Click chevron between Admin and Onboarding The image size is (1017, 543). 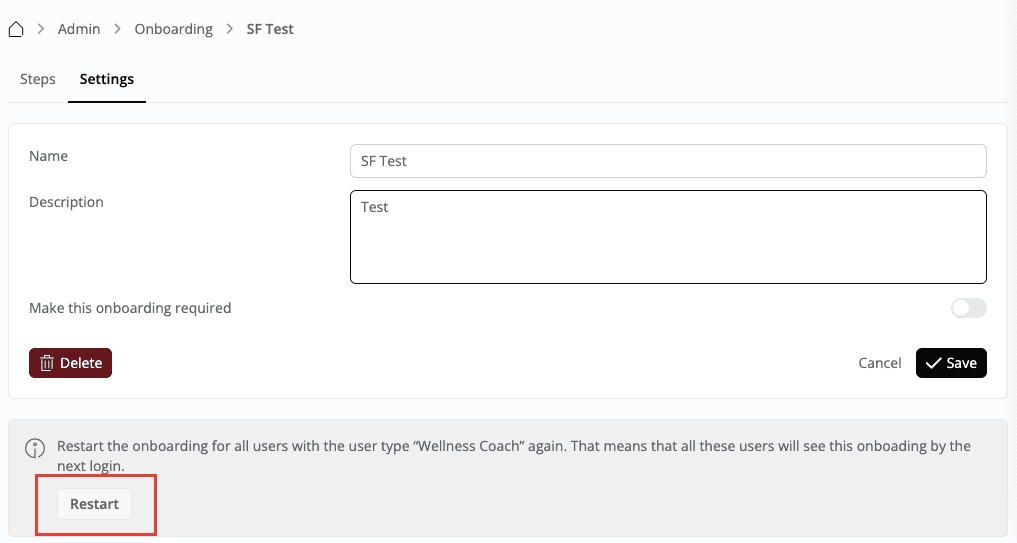pyautogui.click(x=118, y=29)
